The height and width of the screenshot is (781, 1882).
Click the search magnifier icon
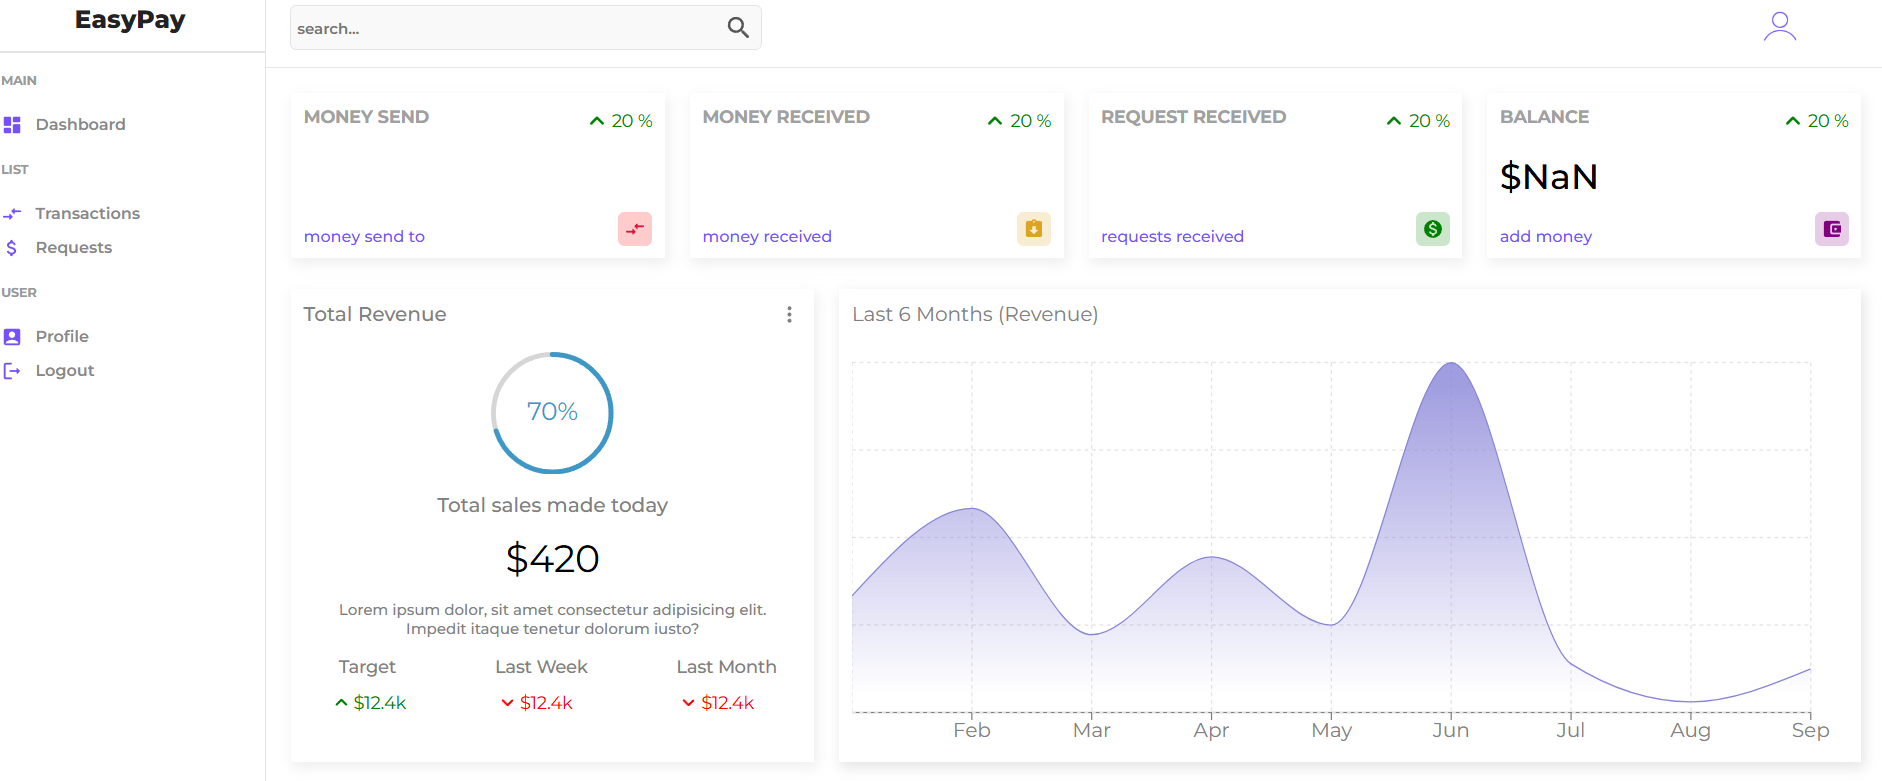coord(738,28)
